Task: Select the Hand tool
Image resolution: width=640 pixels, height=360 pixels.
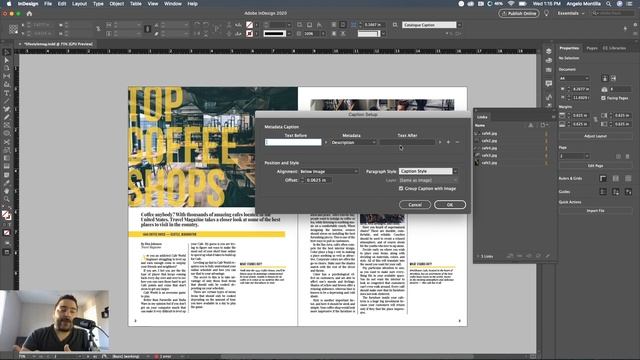Action: (7, 191)
